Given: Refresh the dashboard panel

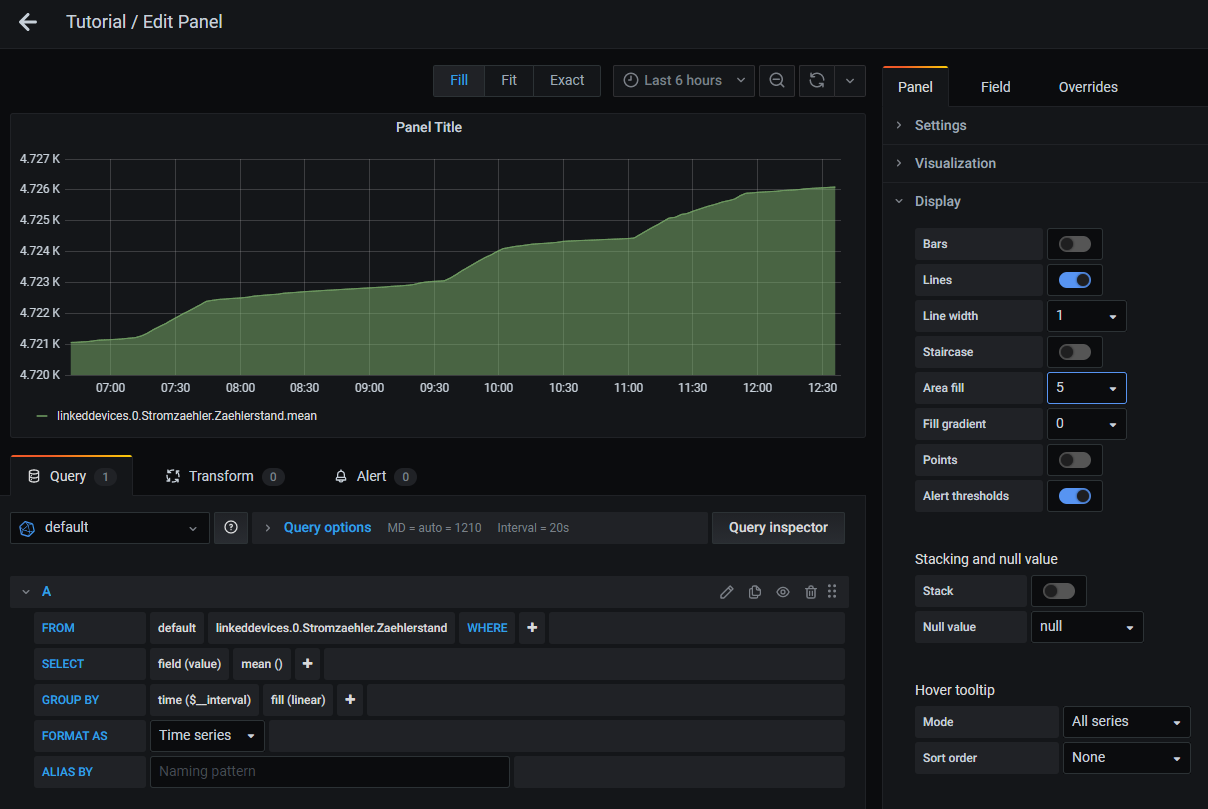Looking at the screenshot, I should (815, 80).
